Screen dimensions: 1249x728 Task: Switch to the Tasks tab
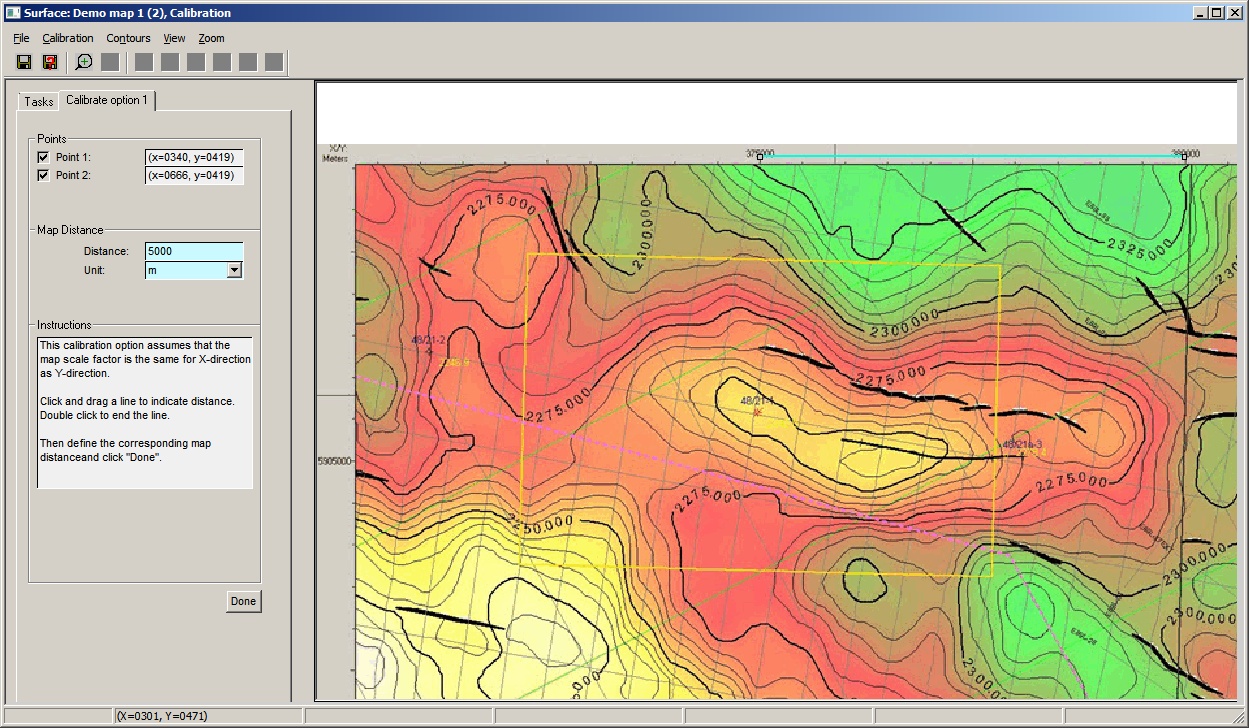point(39,102)
